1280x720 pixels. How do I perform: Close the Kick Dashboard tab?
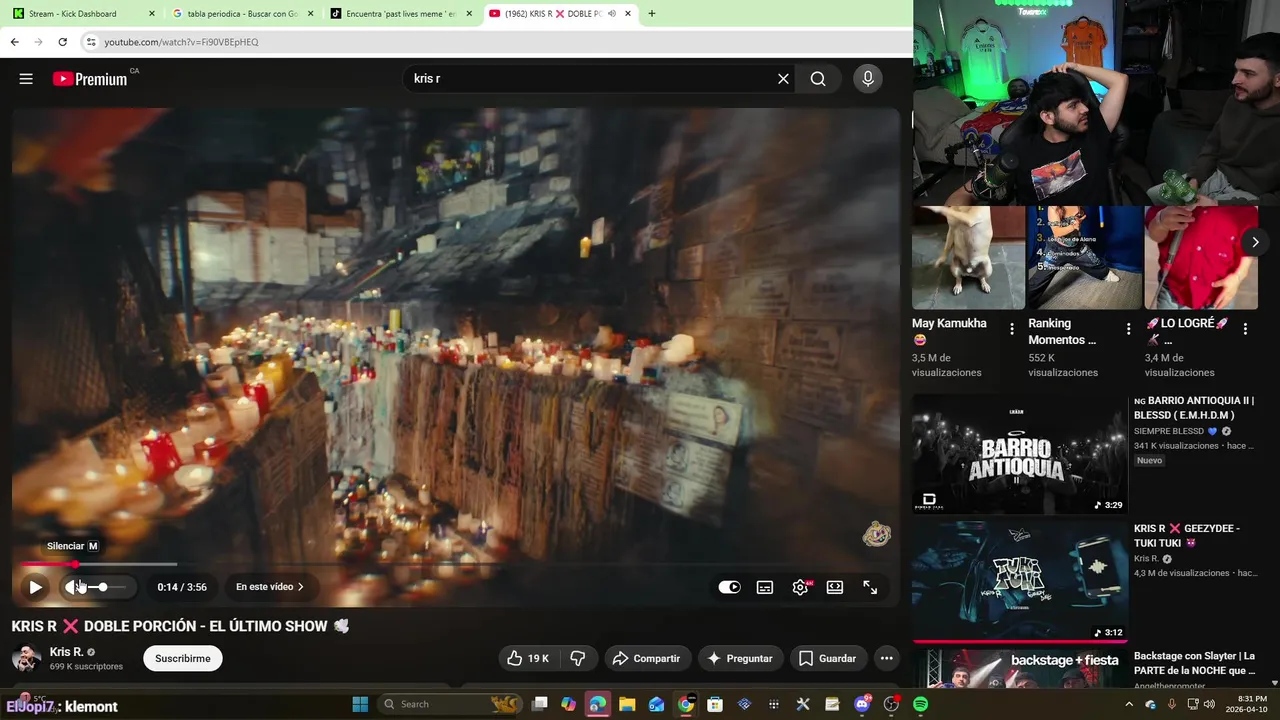(152, 14)
